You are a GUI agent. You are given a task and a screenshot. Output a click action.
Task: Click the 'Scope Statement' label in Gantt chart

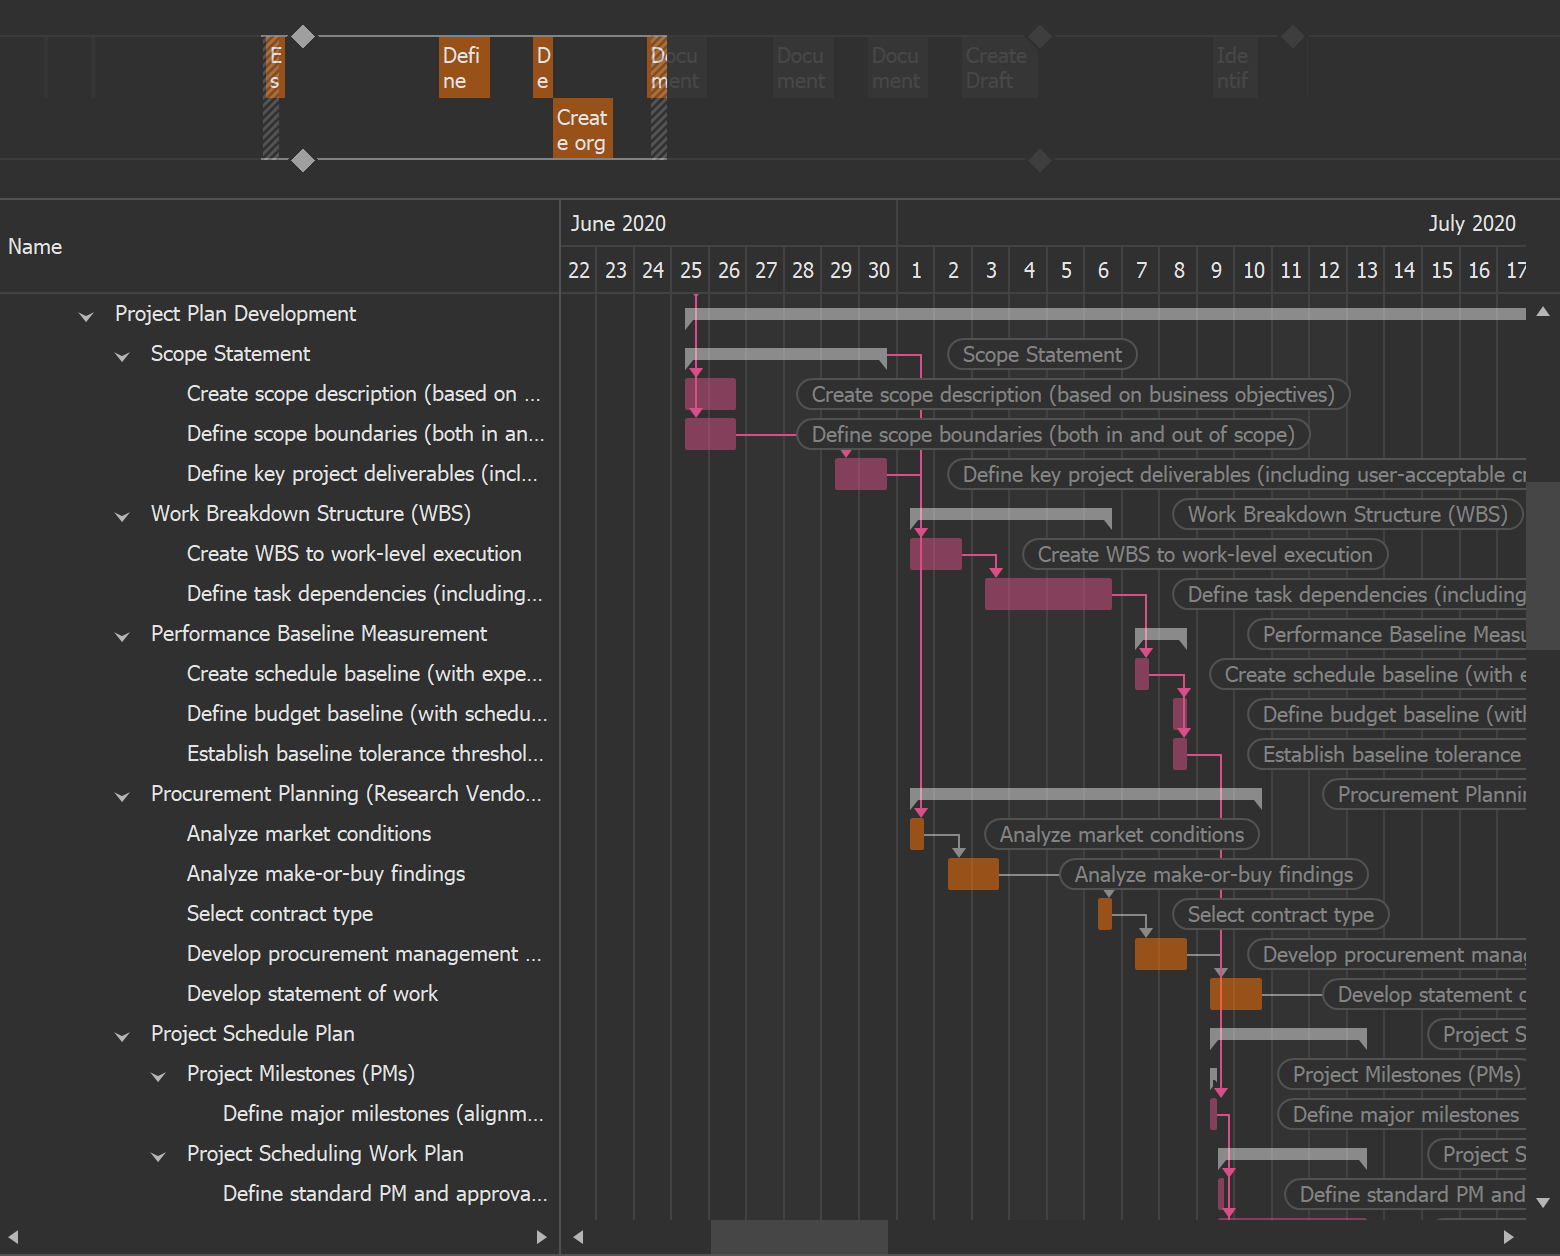1041,355
